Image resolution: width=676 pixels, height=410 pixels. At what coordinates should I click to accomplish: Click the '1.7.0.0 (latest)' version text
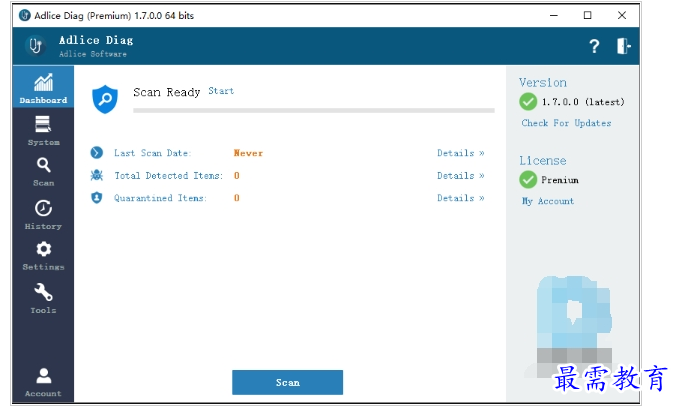[x=583, y=102]
